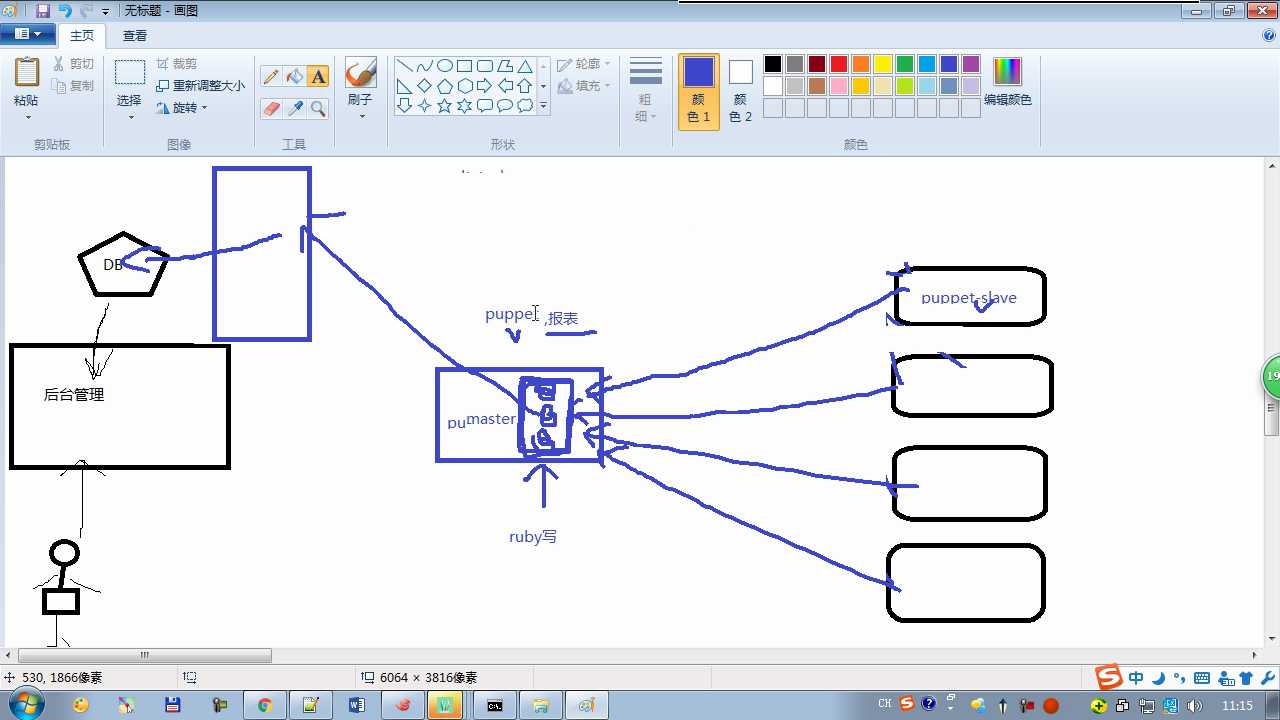Open the Rotate (旋转) dropdown
Viewport: 1280px width, 720px height.
point(182,108)
